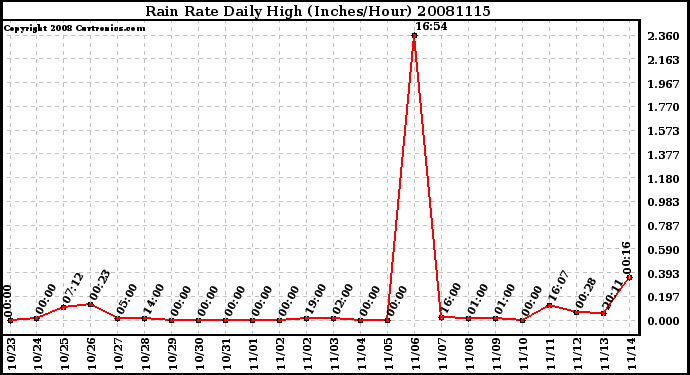This screenshot has width=690, height=375.
Task: Select the 10/26 x-axis date
Action: coord(92,353)
